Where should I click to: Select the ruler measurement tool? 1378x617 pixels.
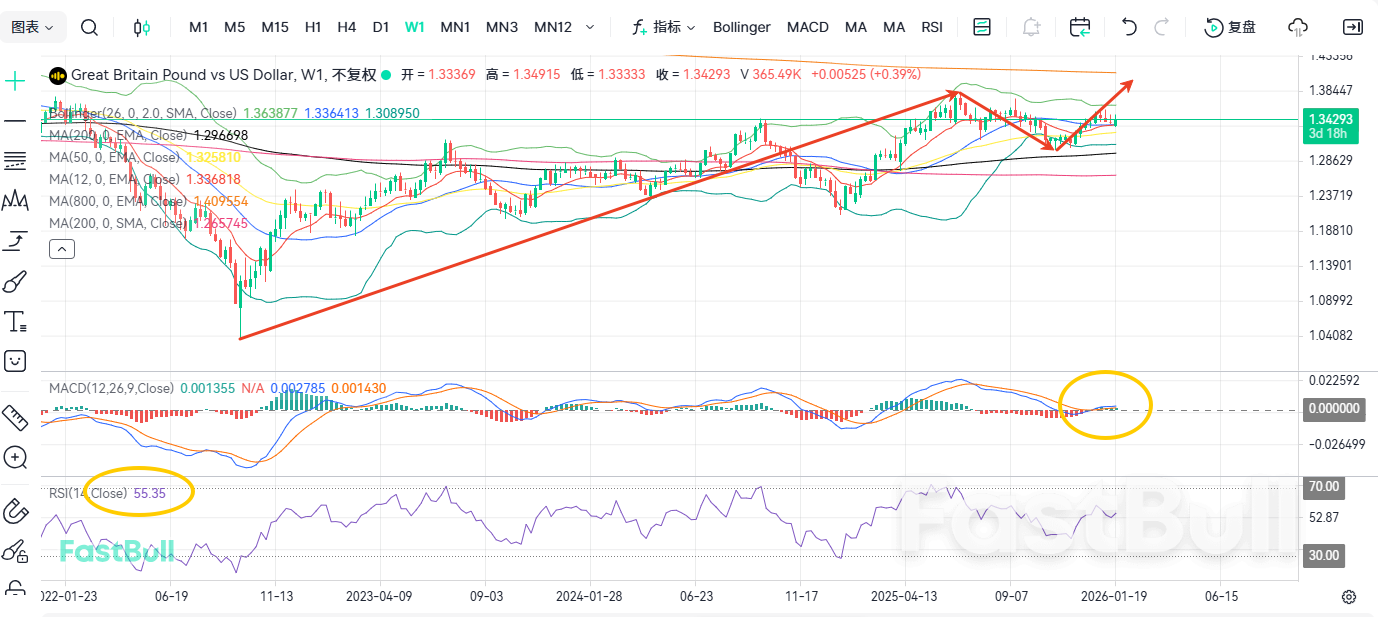[14, 417]
